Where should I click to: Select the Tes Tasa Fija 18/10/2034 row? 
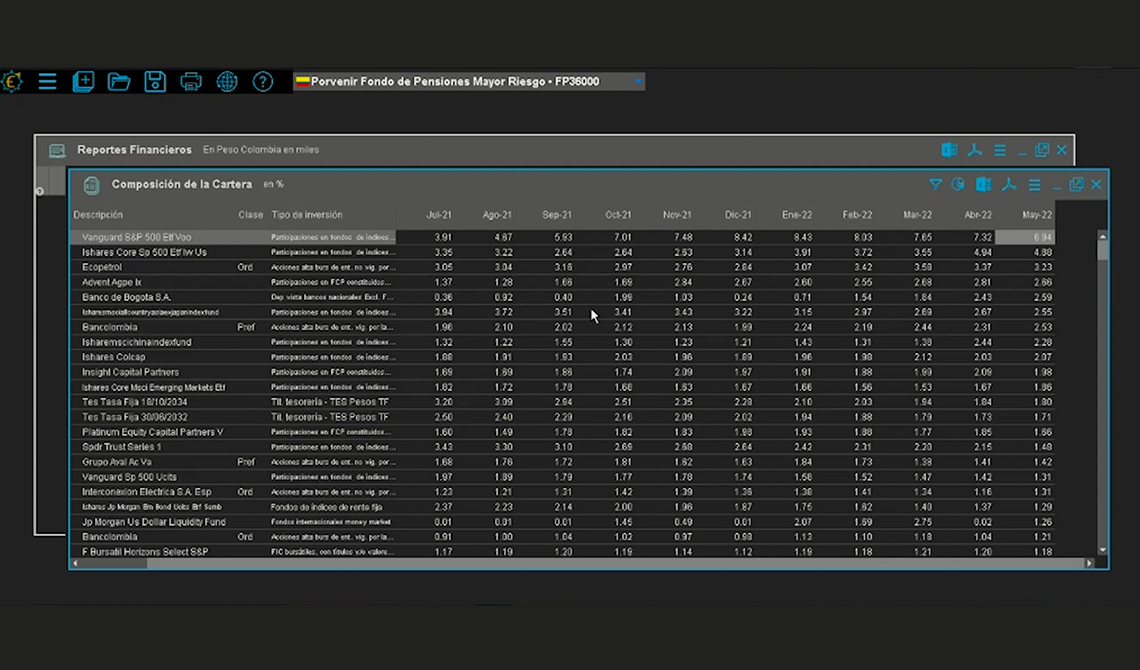coord(562,402)
